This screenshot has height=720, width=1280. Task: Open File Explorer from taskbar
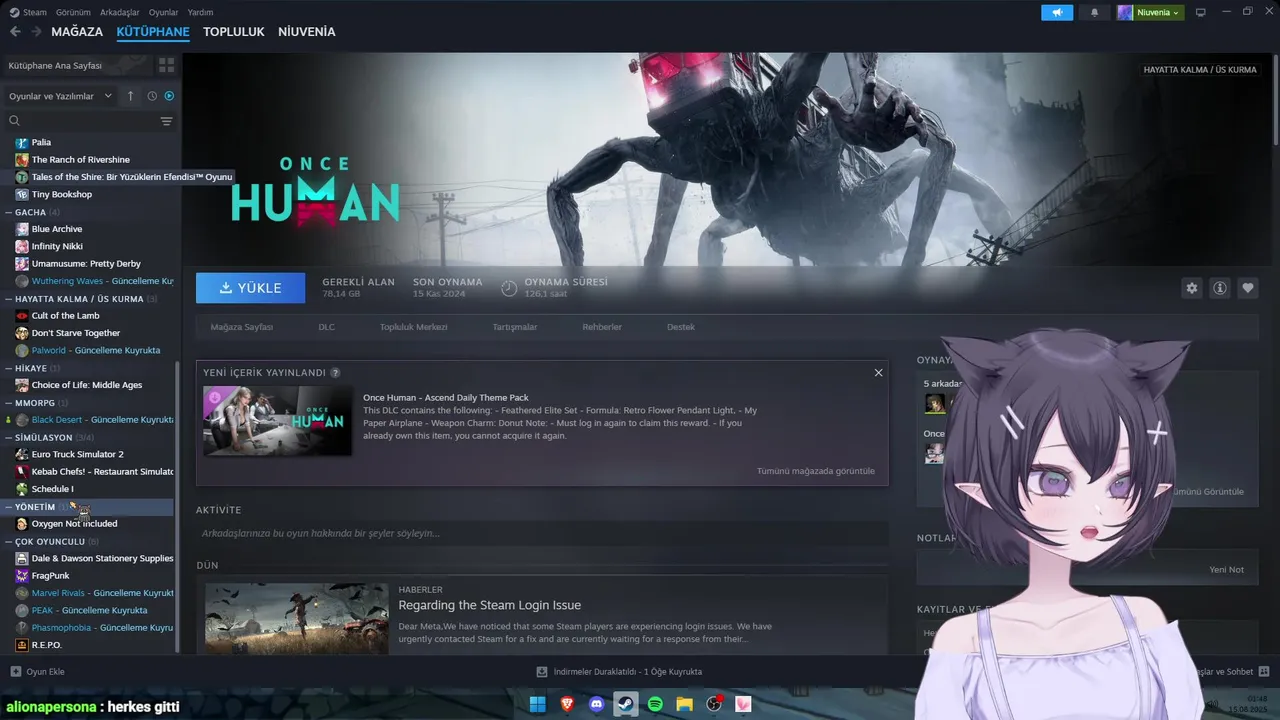[x=684, y=704]
